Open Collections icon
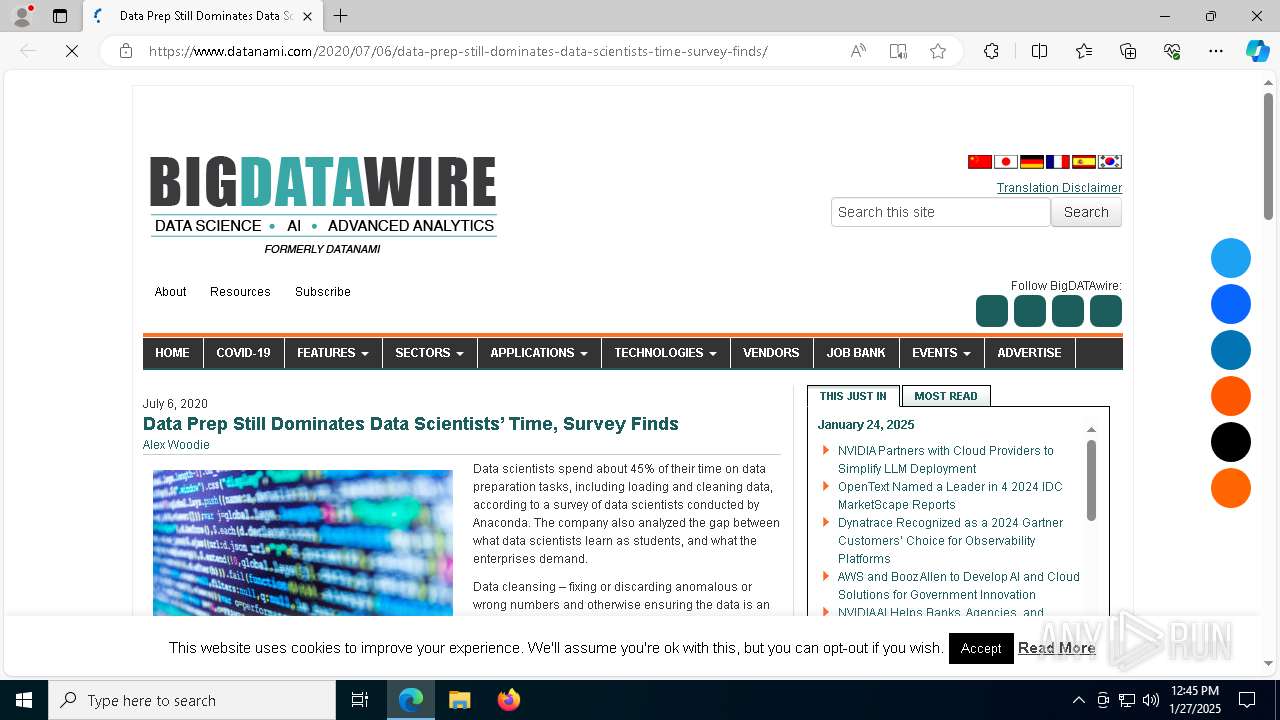This screenshot has width=1280, height=720. tap(1128, 51)
